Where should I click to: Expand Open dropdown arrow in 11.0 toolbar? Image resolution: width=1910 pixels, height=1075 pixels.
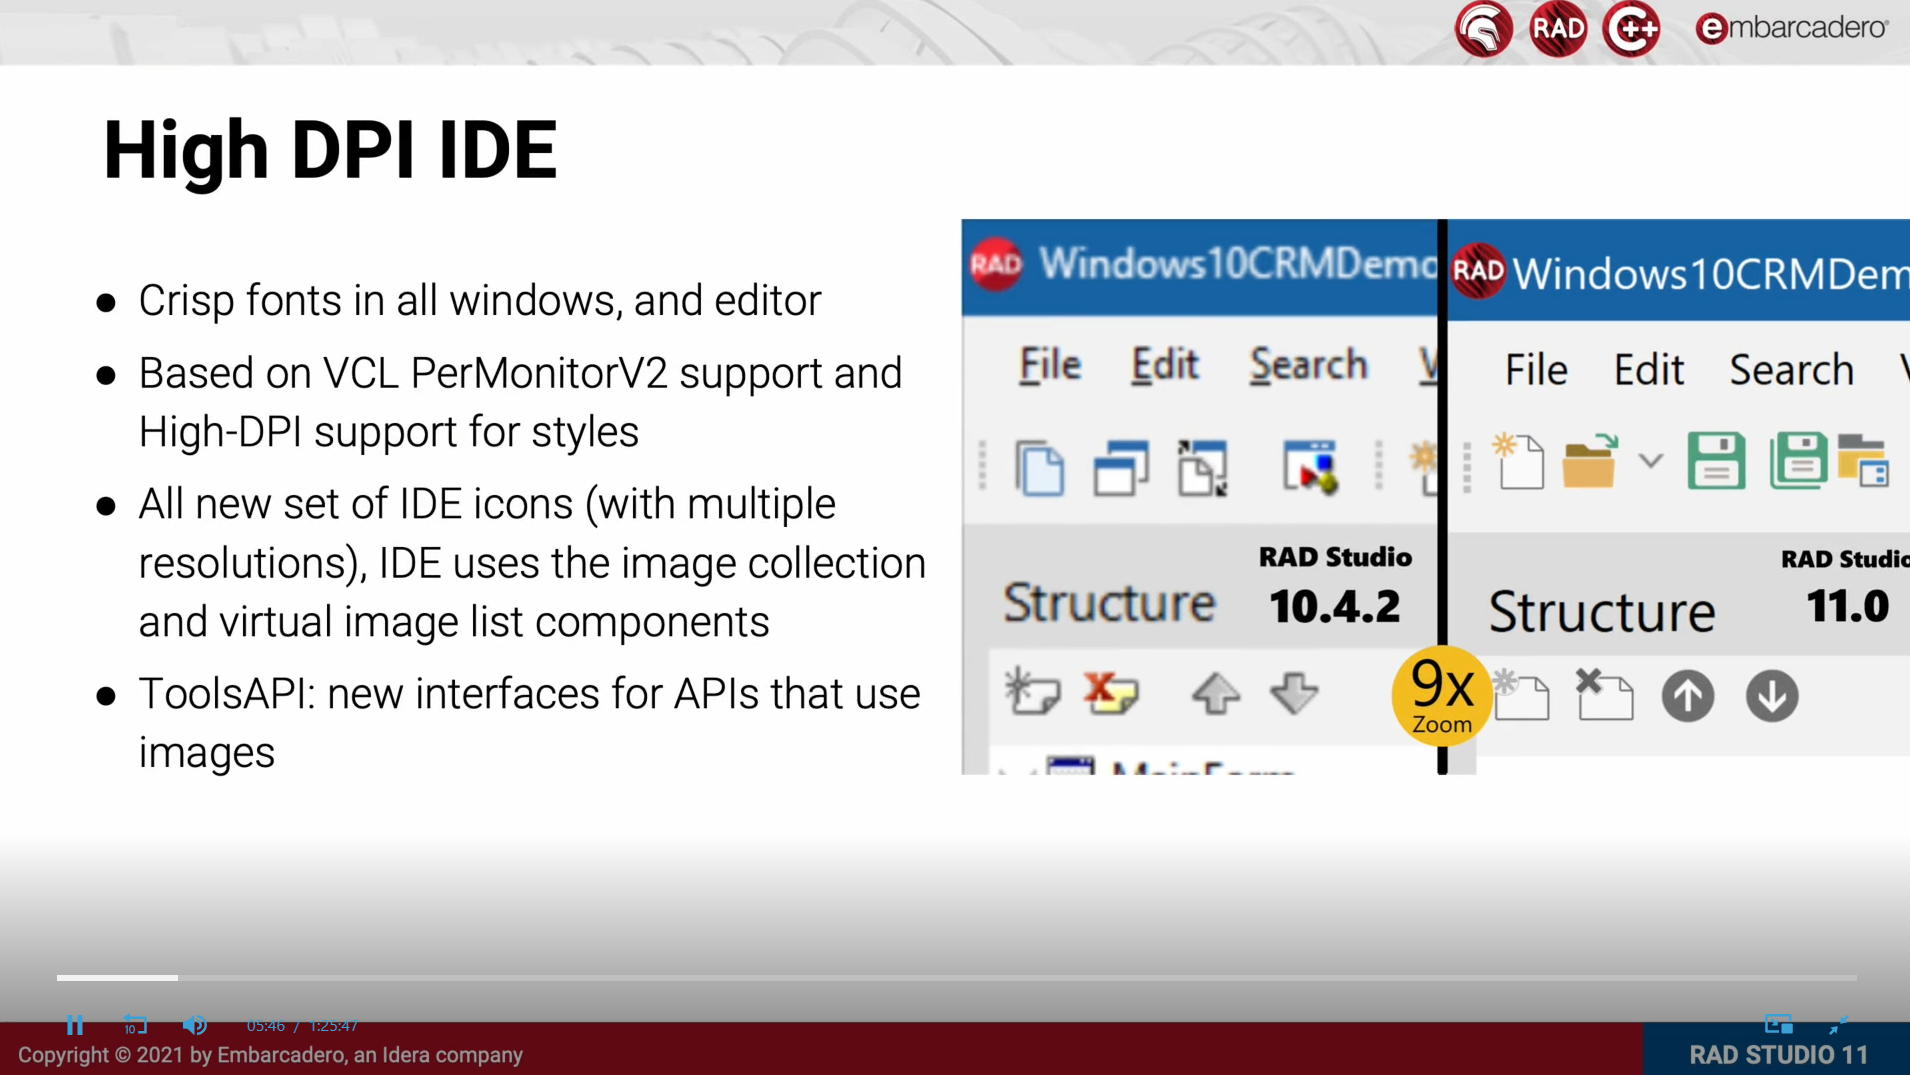coord(1651,461)
